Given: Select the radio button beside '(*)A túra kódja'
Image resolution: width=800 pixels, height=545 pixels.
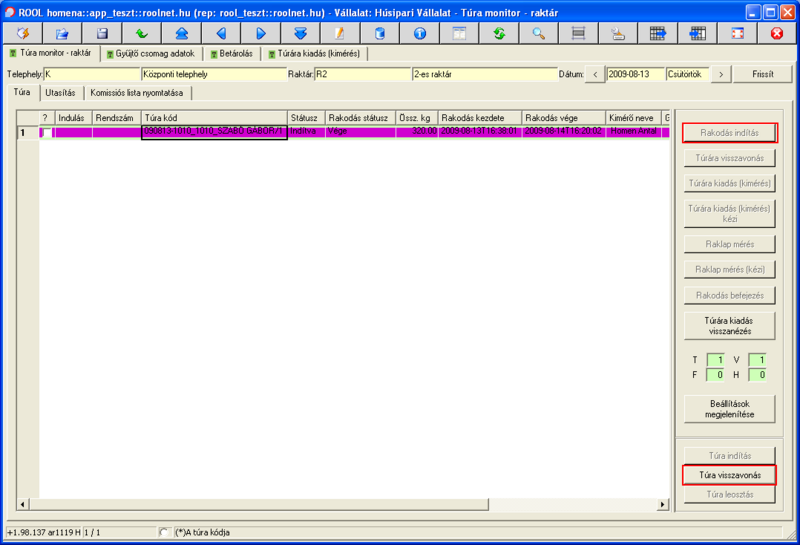Looking at the screenshot, I should pyautogui.click(x=164, y=532).
